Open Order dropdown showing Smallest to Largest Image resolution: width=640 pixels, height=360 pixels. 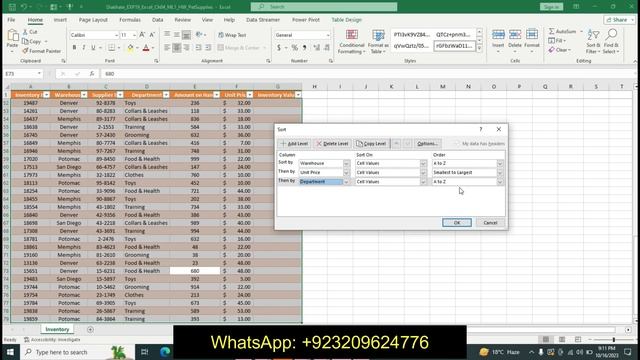tap(500, 173)
